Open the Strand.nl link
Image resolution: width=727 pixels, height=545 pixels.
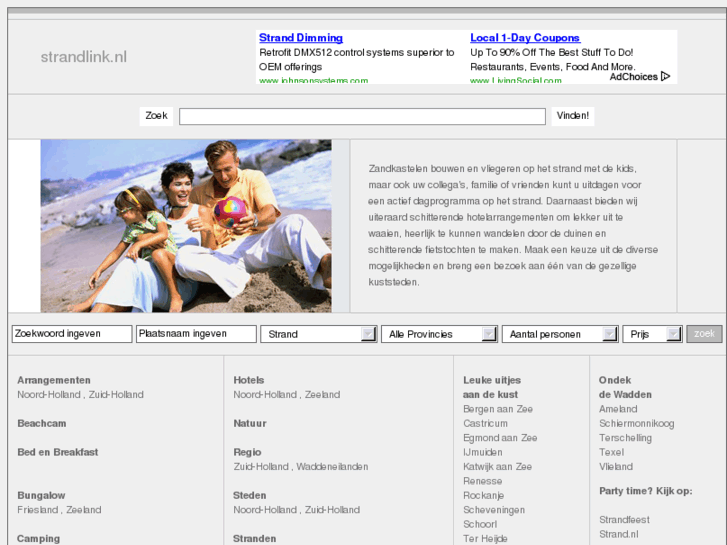click(x=619, y=533)
